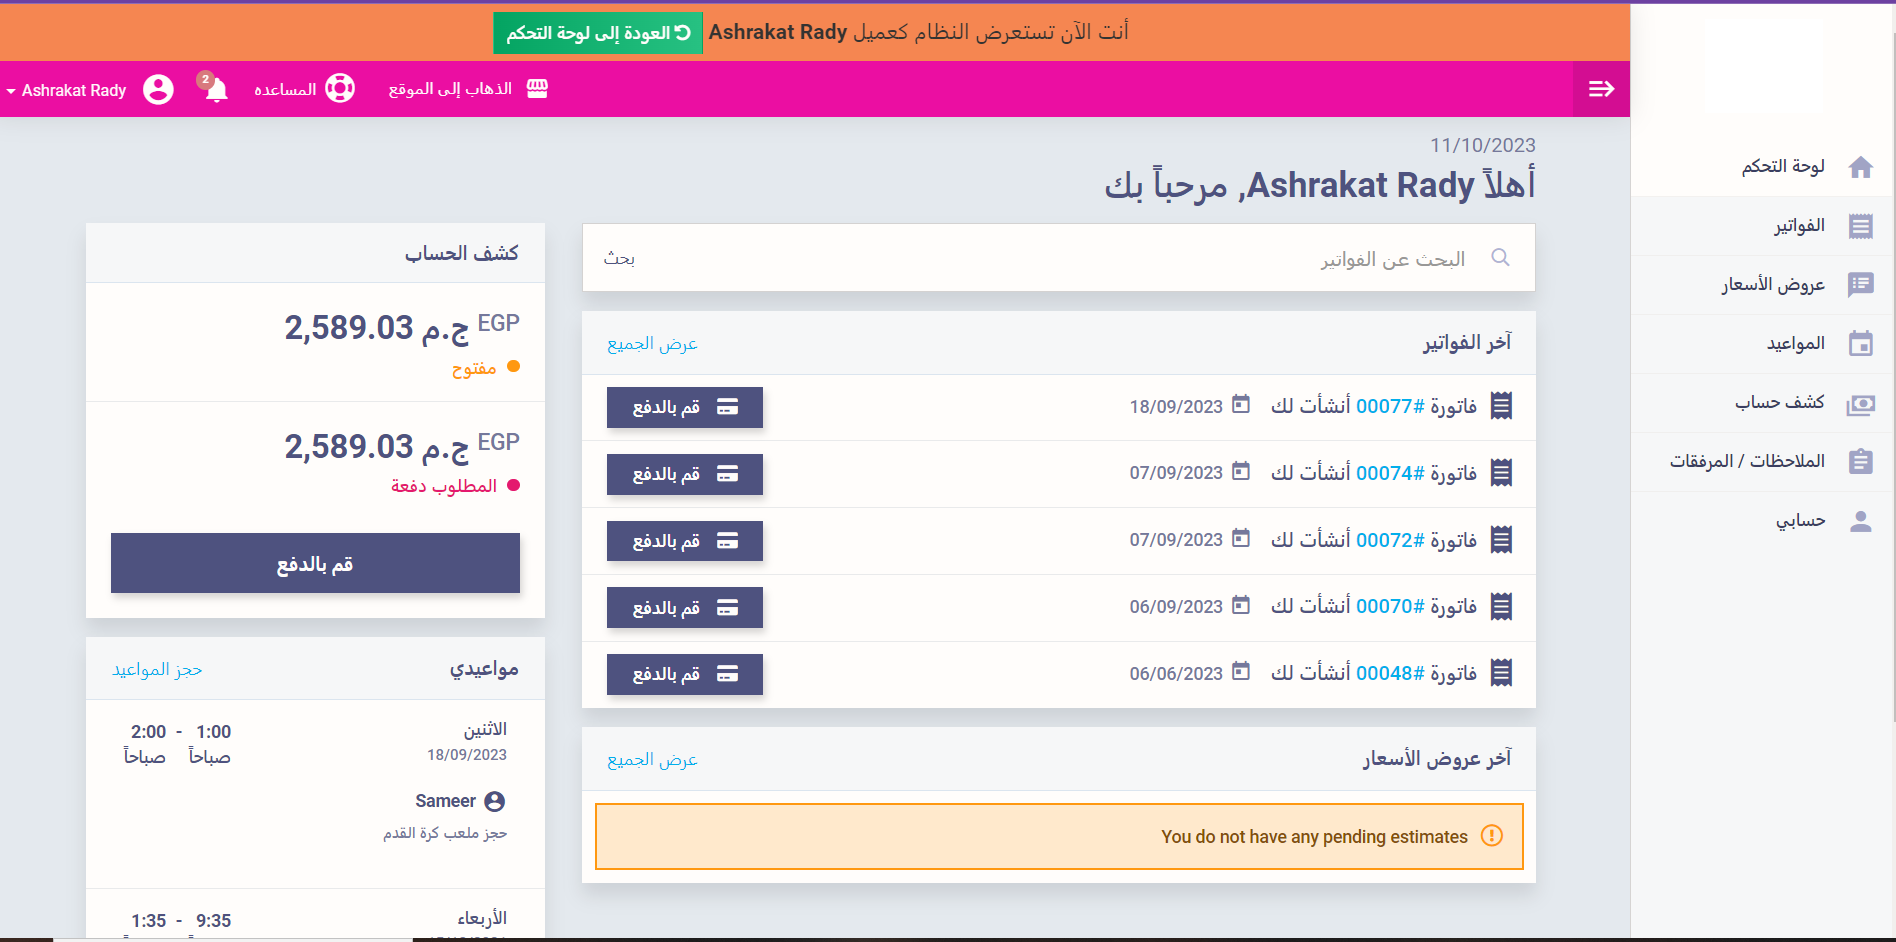1896x942 pixels.
Task: Click عرض الجميع in آخر الفواتير
Action: click(652, 344)
